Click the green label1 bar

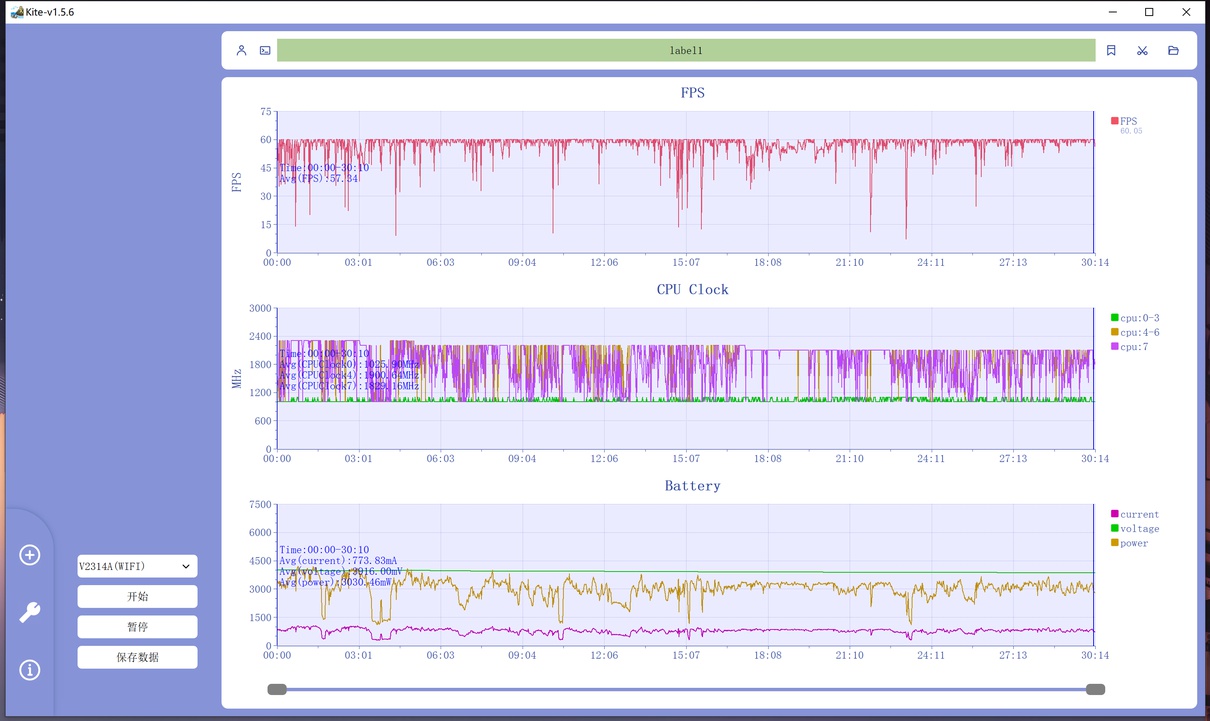coord(686,50)
